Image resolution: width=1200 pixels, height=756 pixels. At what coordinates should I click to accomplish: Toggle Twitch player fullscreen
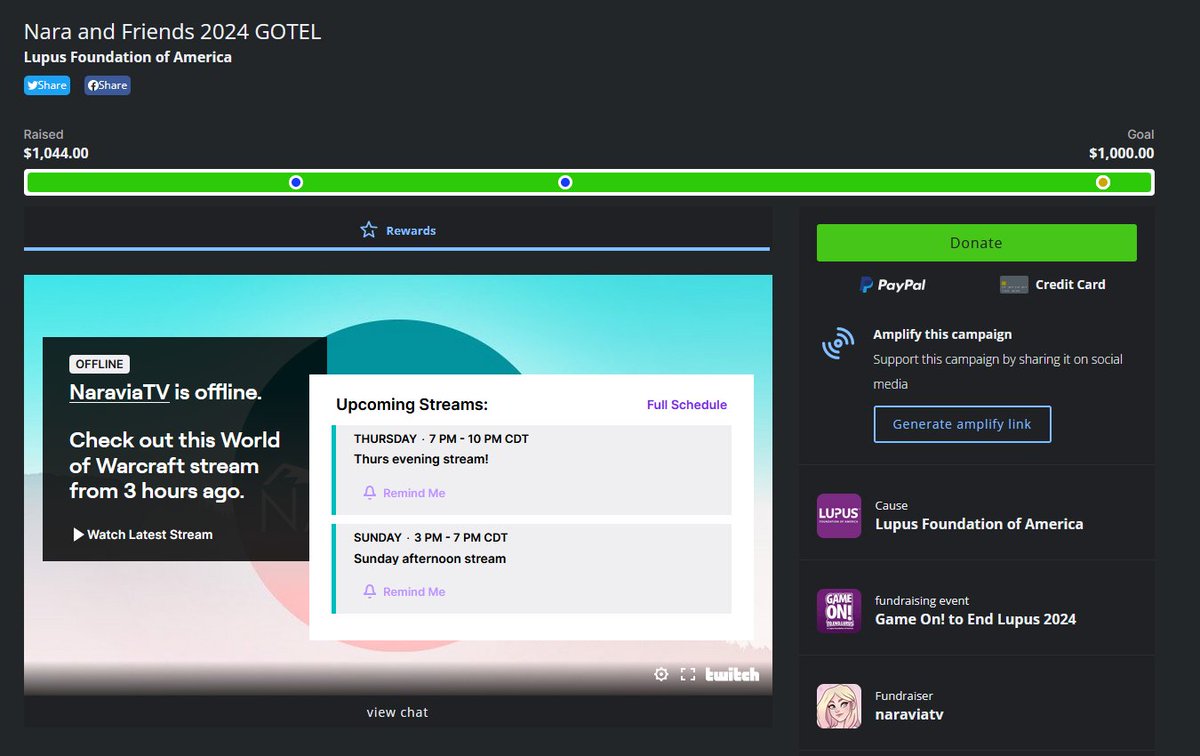(x=688, y=675)
